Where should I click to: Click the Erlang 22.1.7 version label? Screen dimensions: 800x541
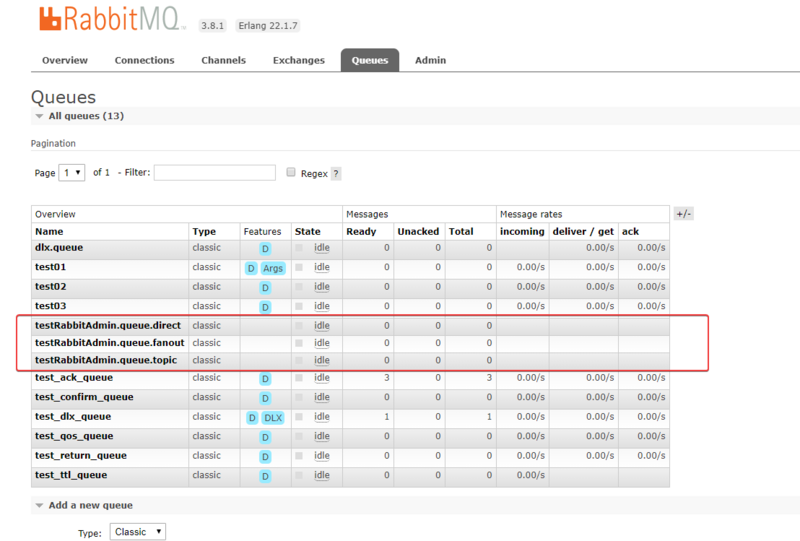click(268, 26)
